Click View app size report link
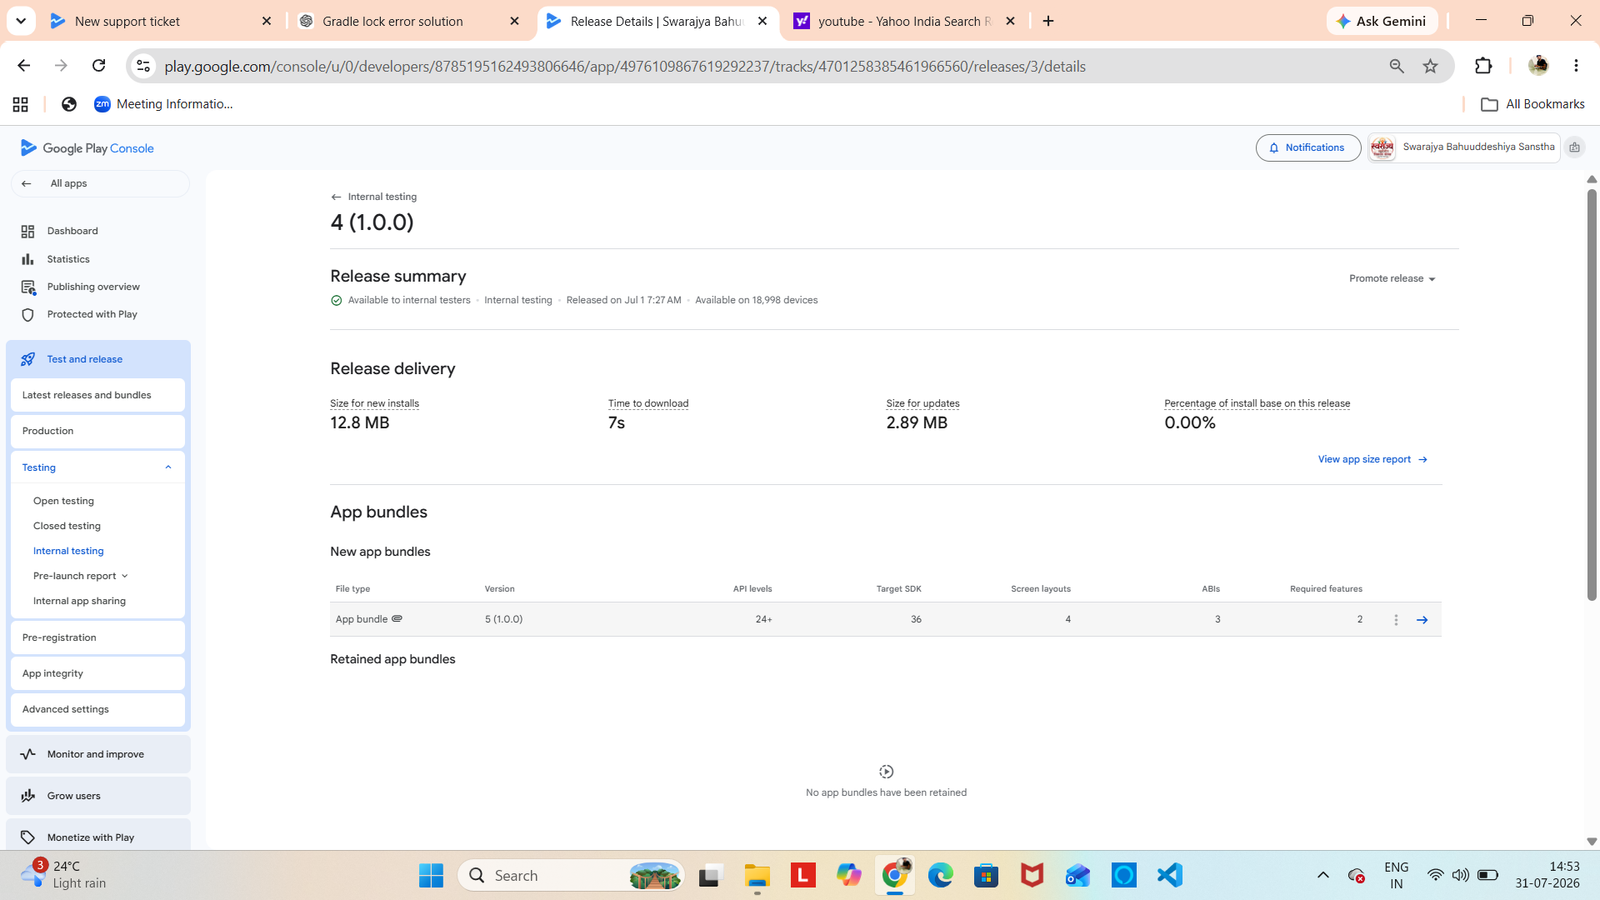Viewport: 1600px width, 900px height. click(x=1372, y=460)
